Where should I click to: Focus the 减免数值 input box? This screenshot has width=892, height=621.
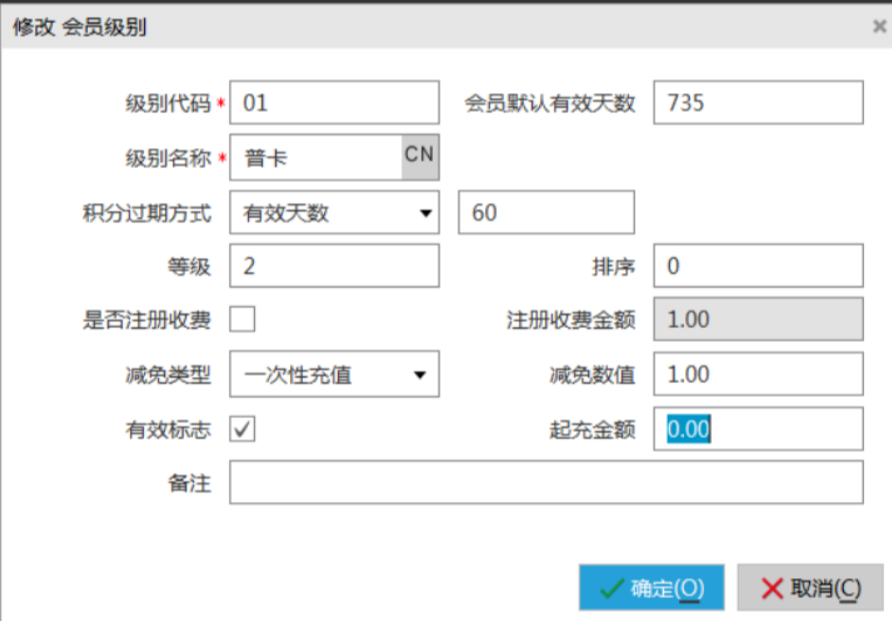coord(757,375)
